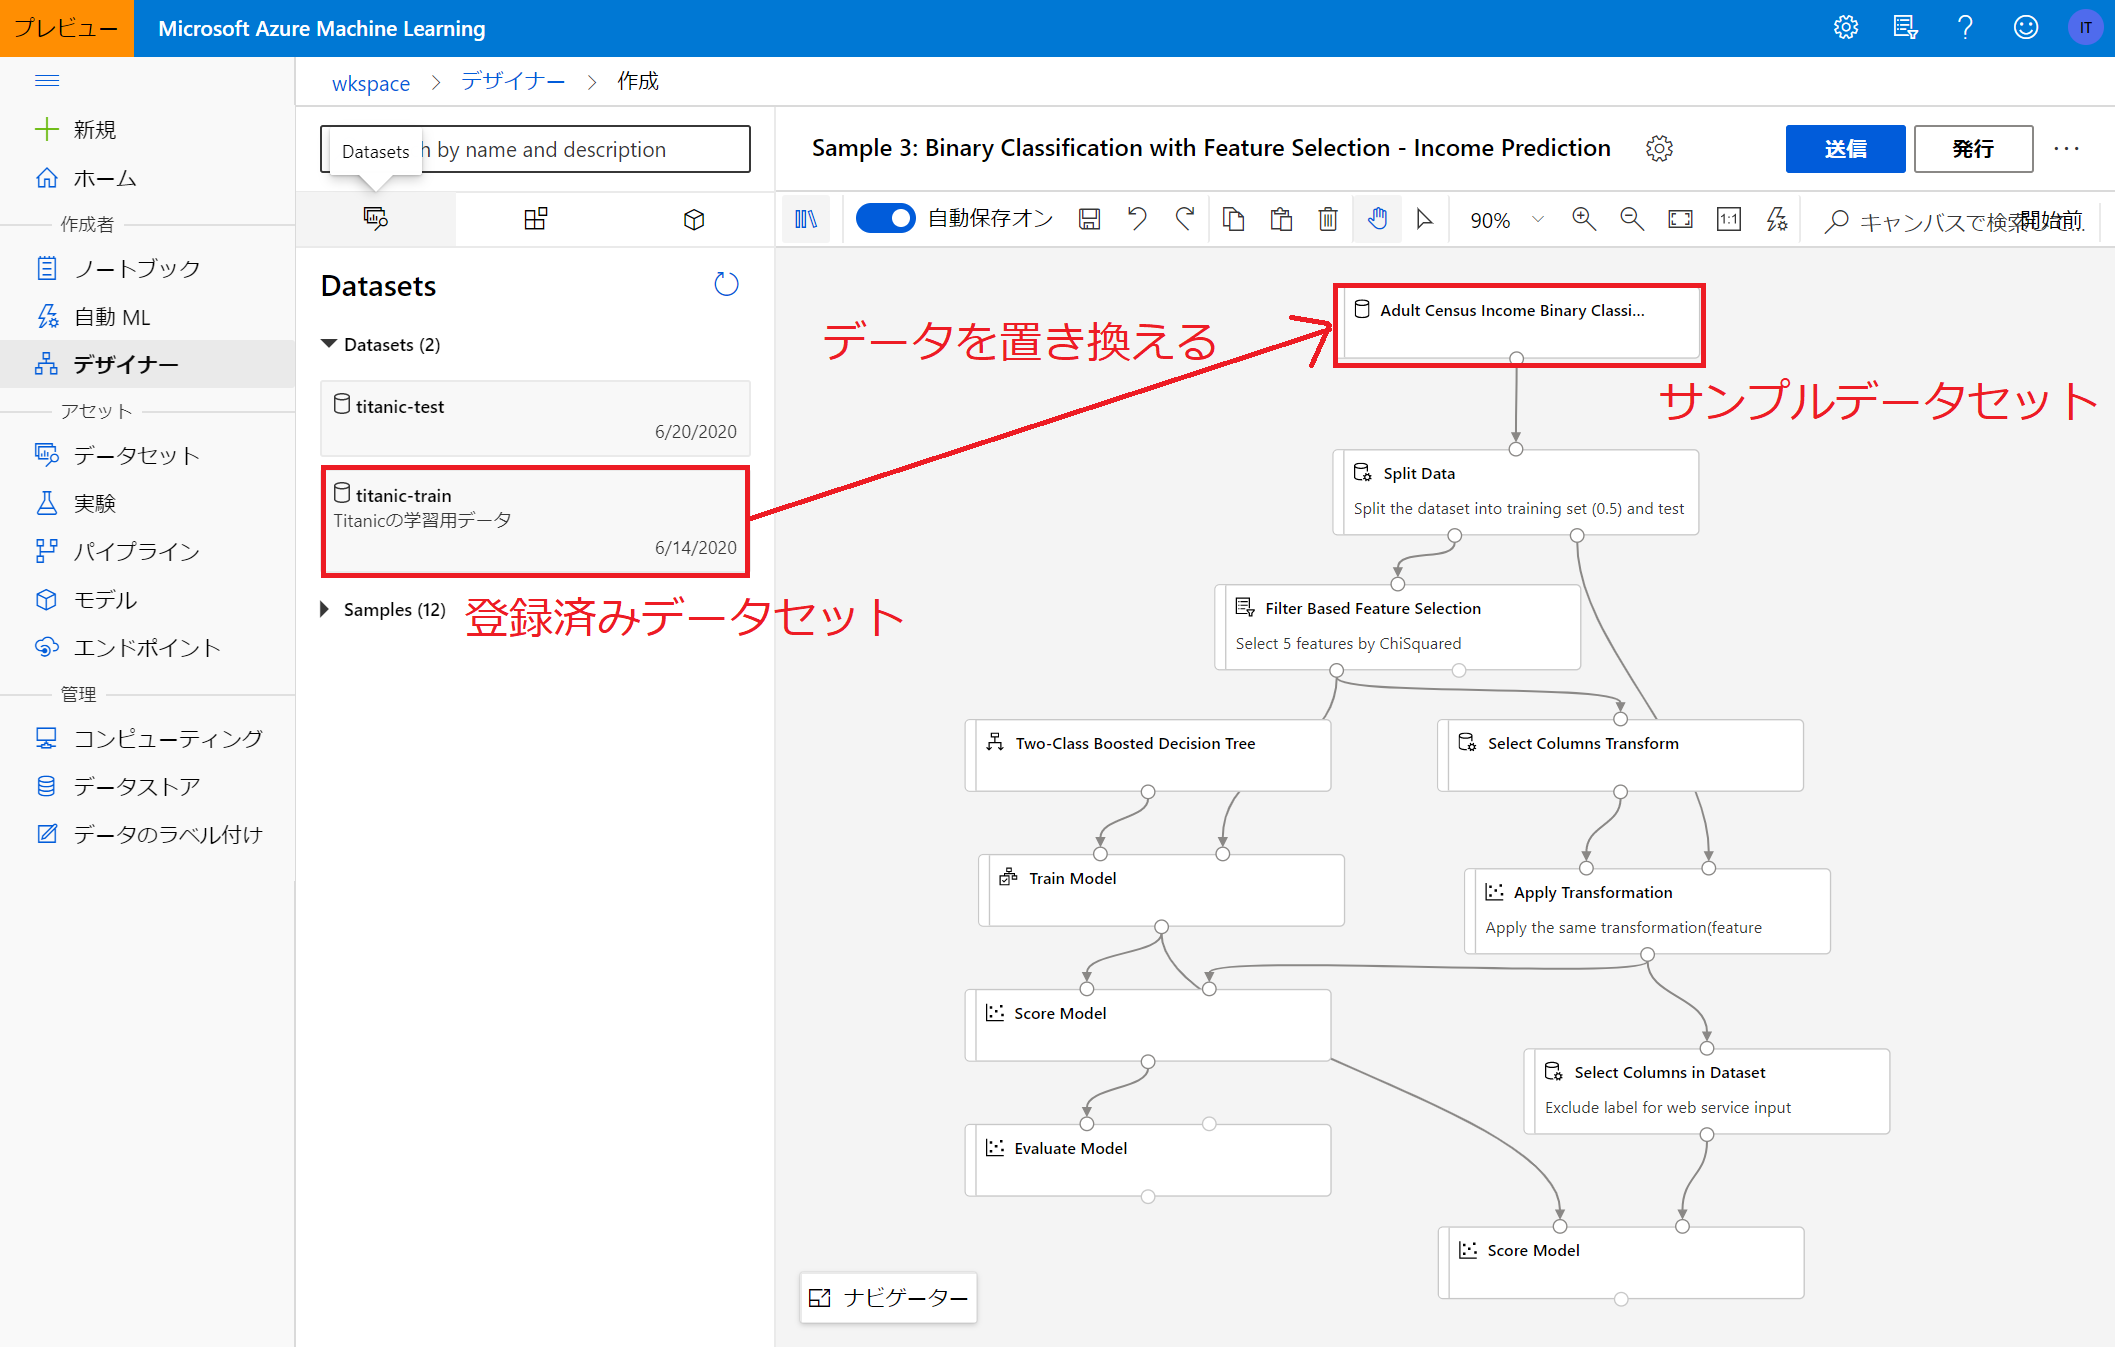Image resolution: width=2115 pixels, height=1347 pixels.
Task: Click the Zoom in magnifier icon
Action: point(1583,218)
